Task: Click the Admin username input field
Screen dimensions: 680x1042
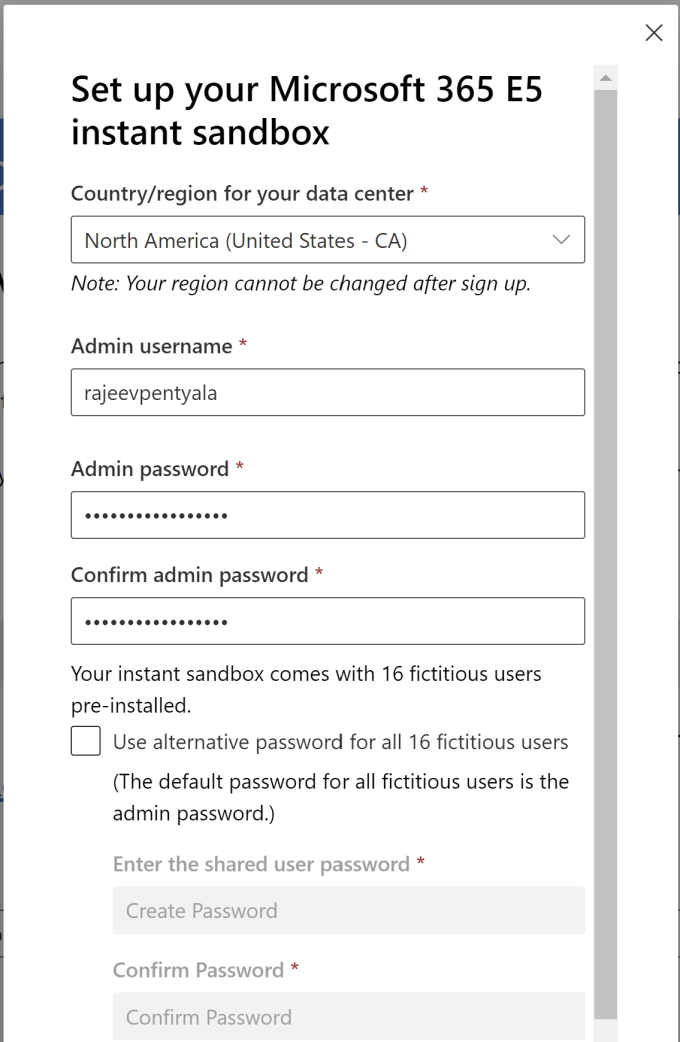Action: pos(327,392)
